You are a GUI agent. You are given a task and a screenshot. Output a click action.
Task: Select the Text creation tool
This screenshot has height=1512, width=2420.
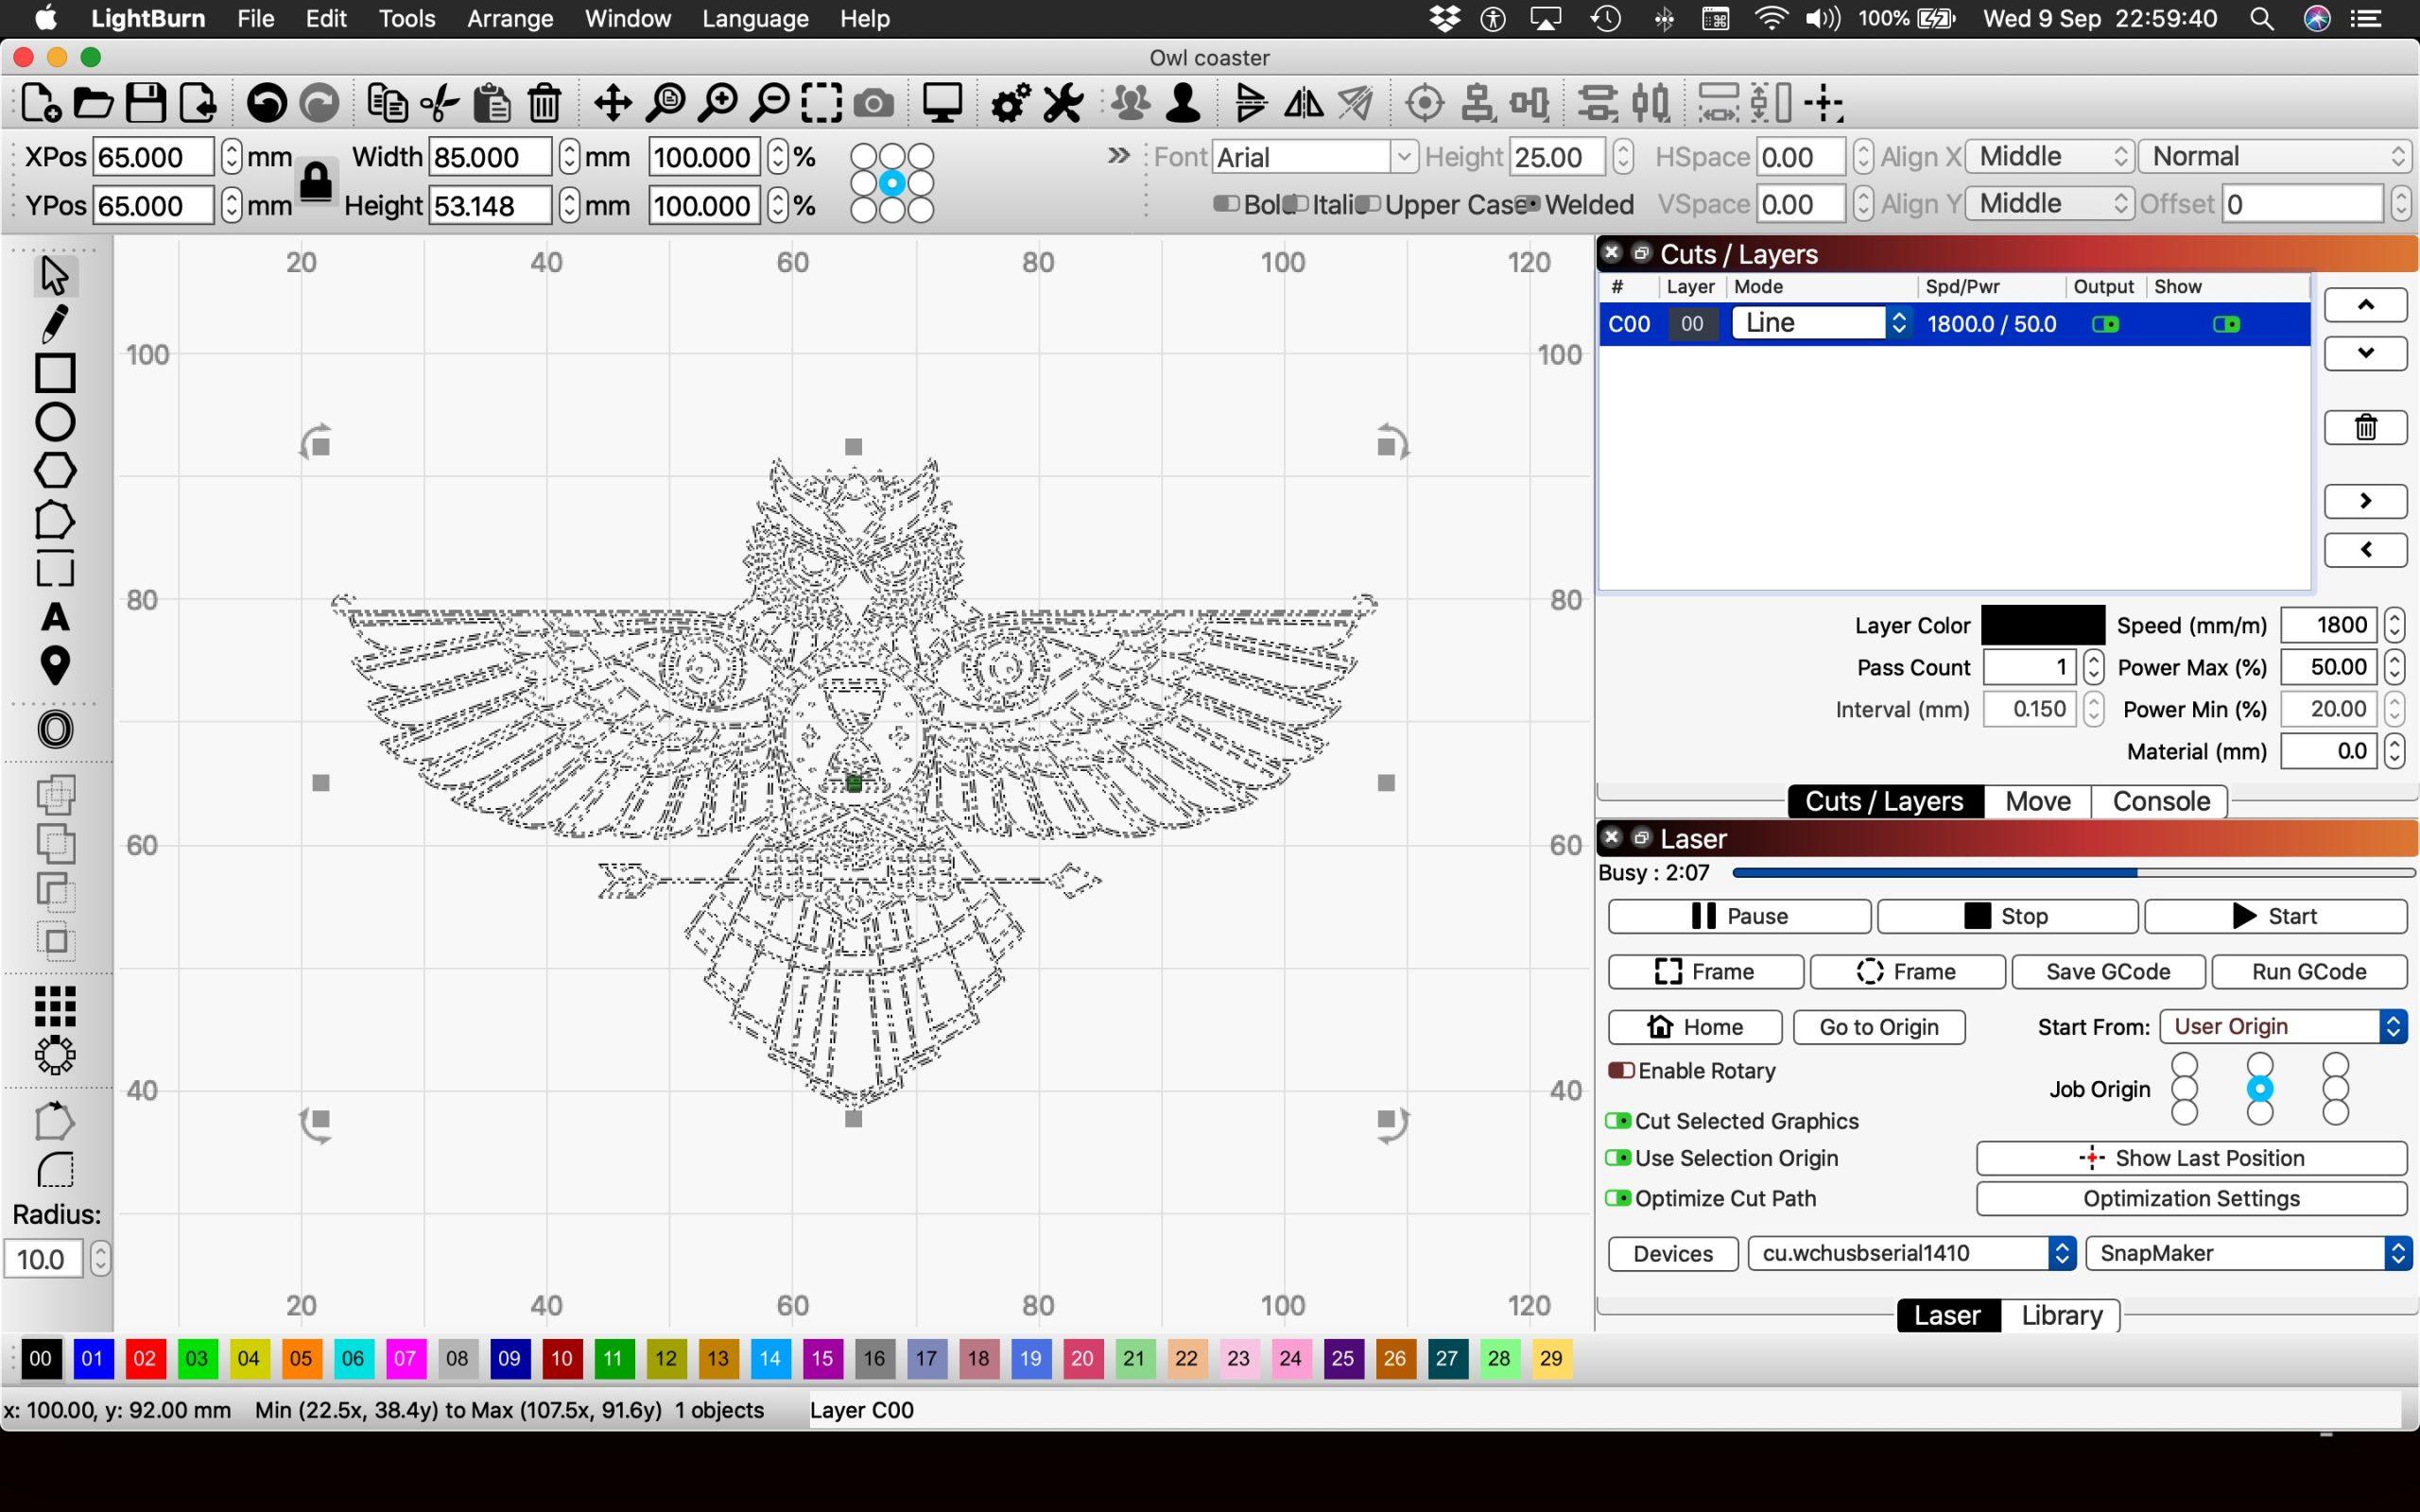[55, 618]
